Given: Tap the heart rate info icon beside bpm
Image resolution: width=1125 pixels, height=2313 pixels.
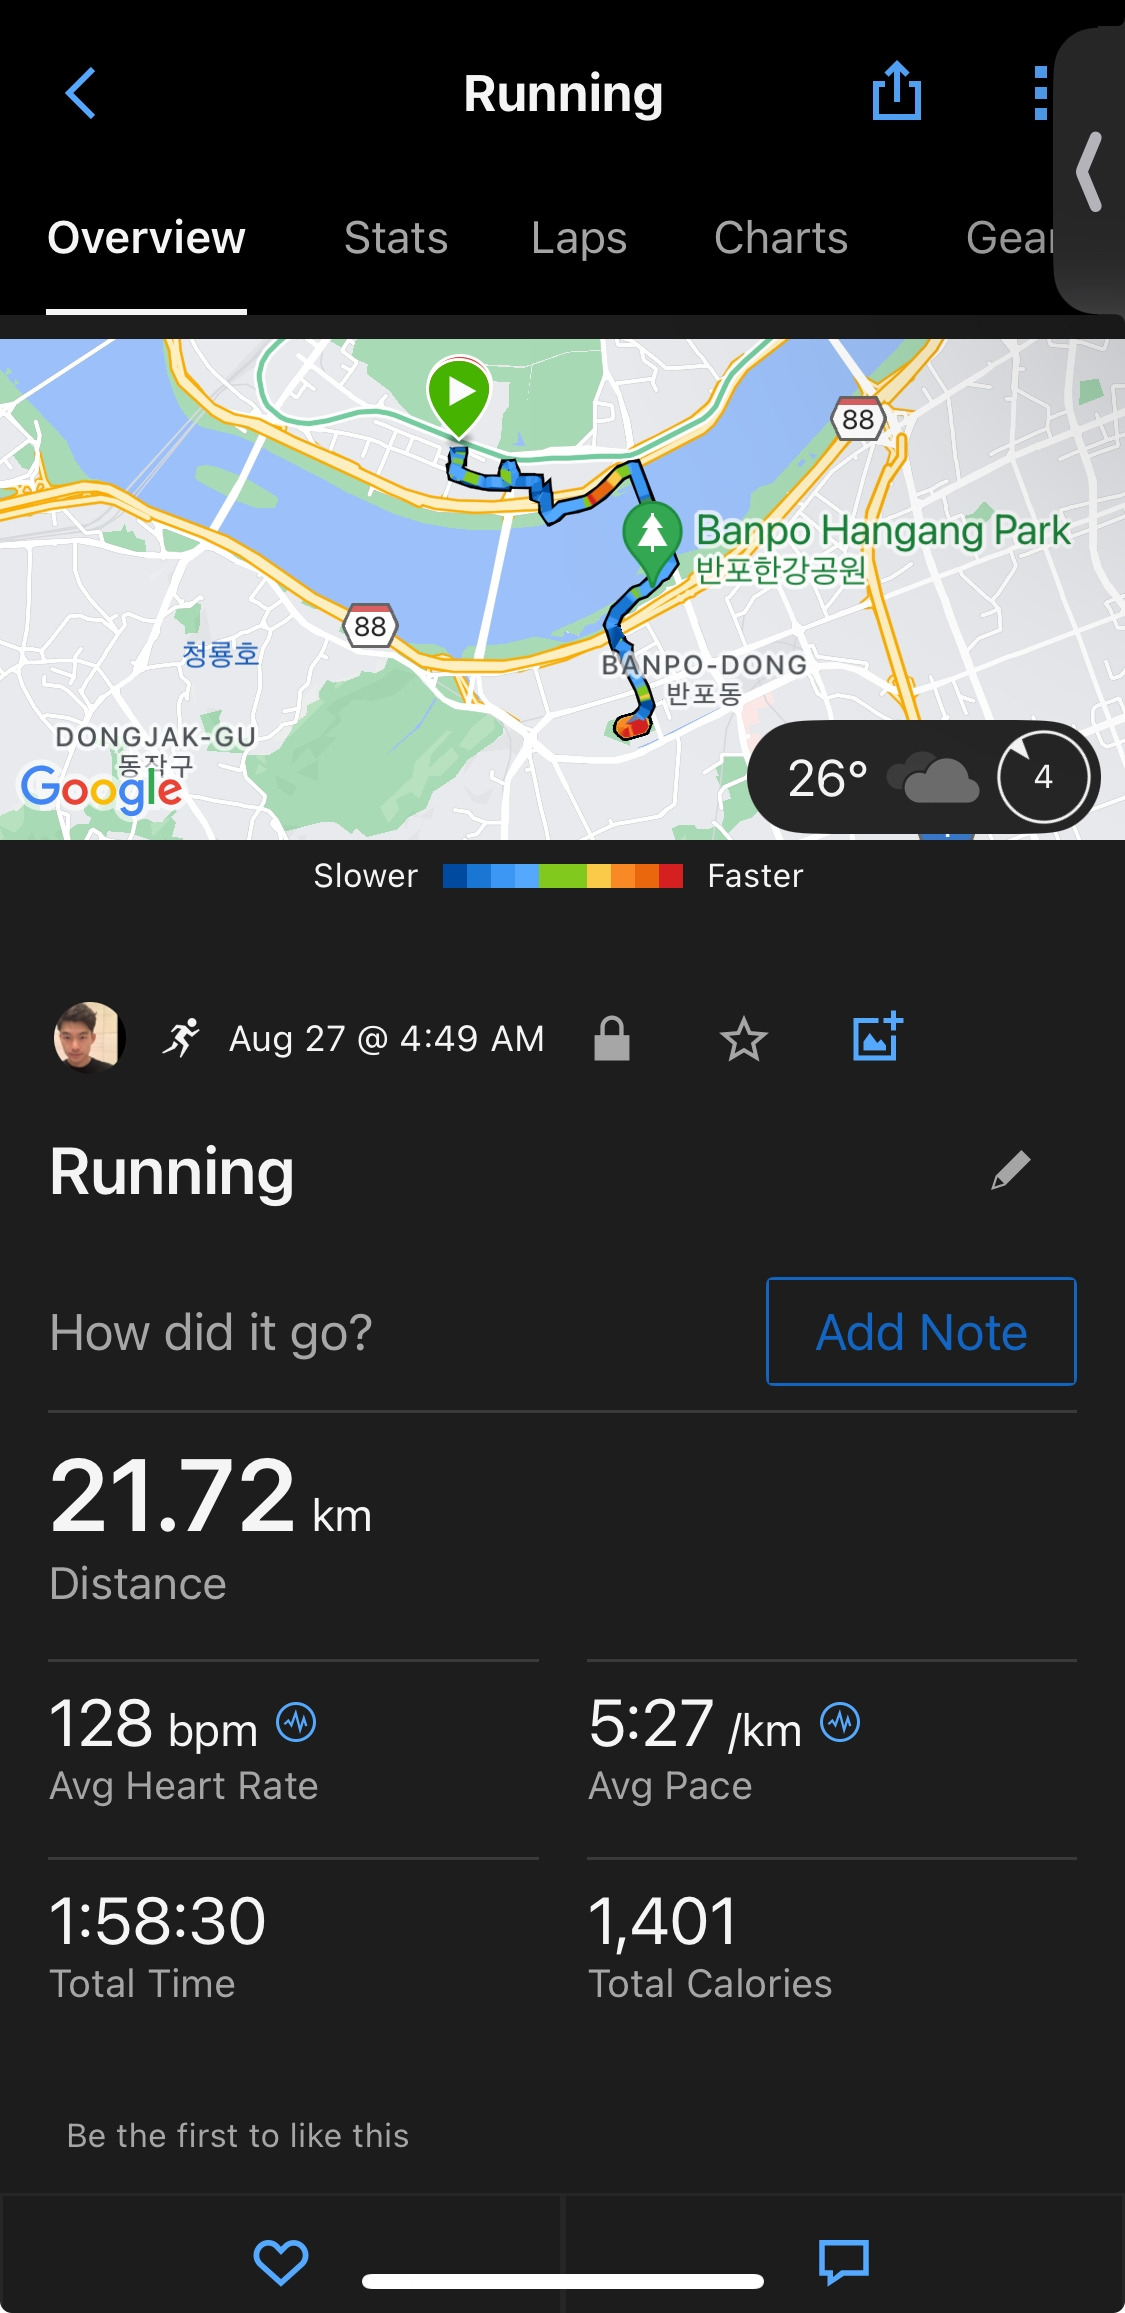Looking at the screenshot, I should tap(296, 1722).
